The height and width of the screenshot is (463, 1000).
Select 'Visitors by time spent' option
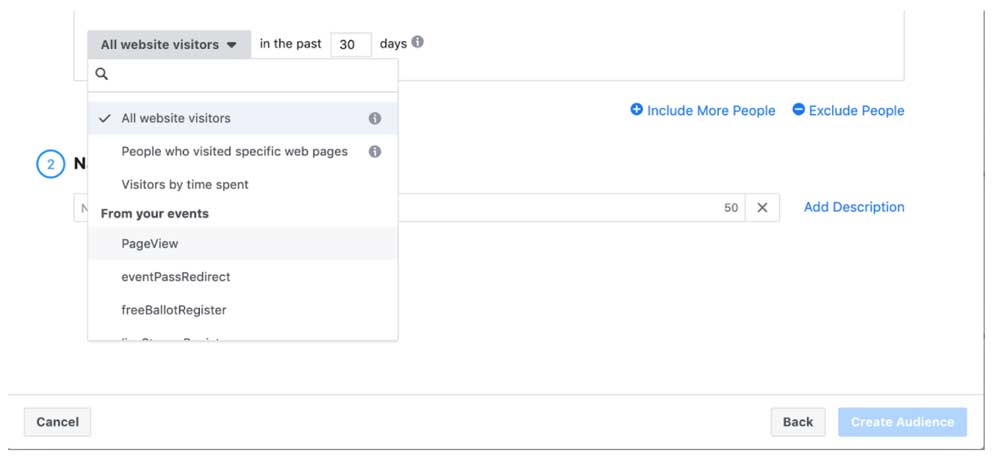[x=185, y=185]
